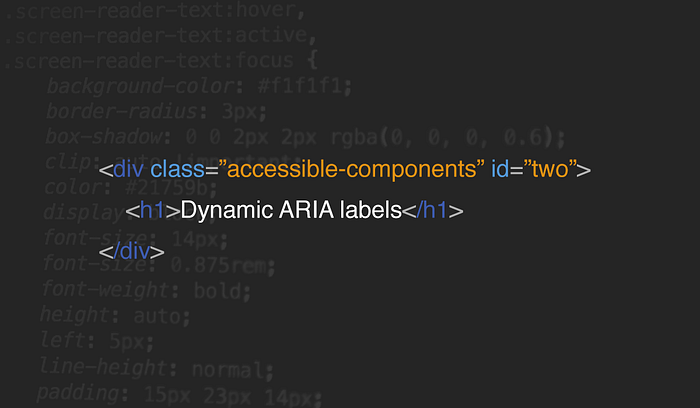Click the closing h1 tag

433,210
